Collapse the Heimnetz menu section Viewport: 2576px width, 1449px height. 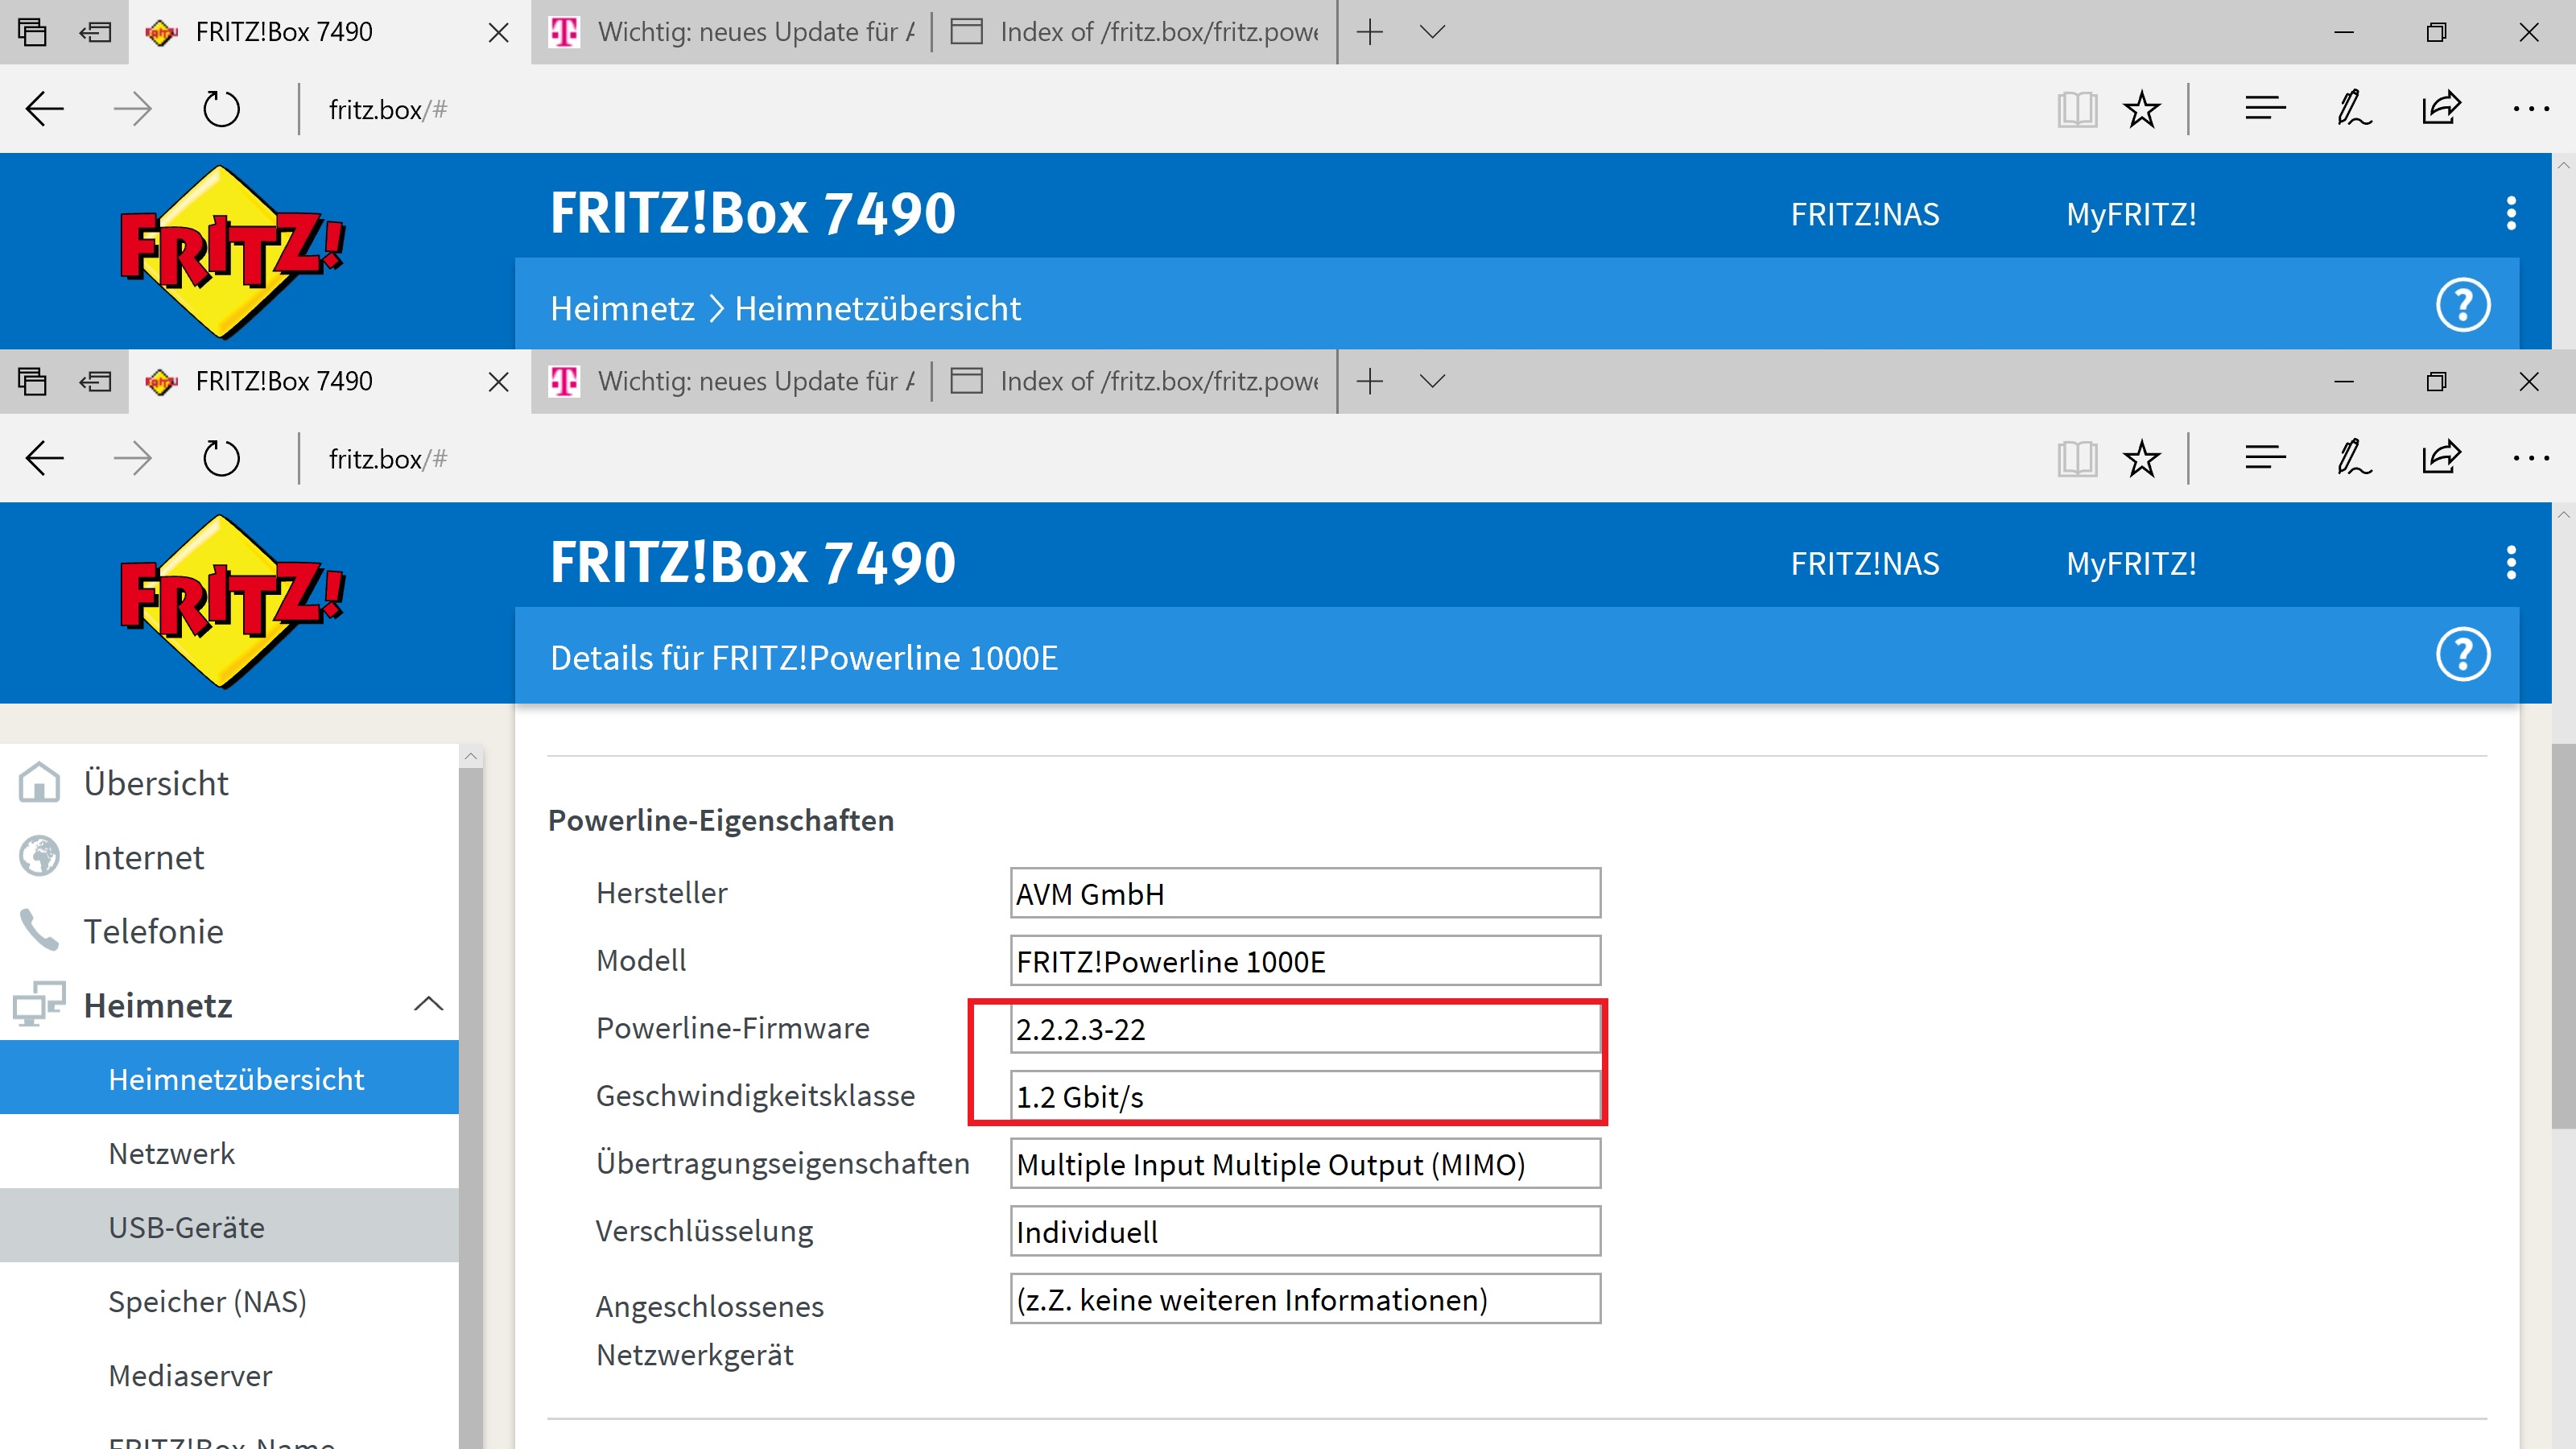[428, 1004]
